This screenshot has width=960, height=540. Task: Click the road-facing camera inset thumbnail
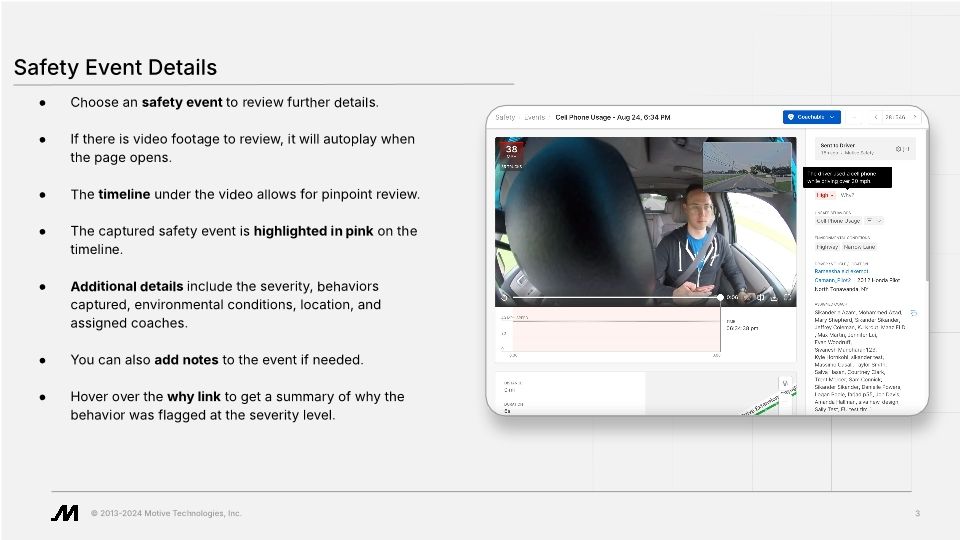[x=748, y=167]
